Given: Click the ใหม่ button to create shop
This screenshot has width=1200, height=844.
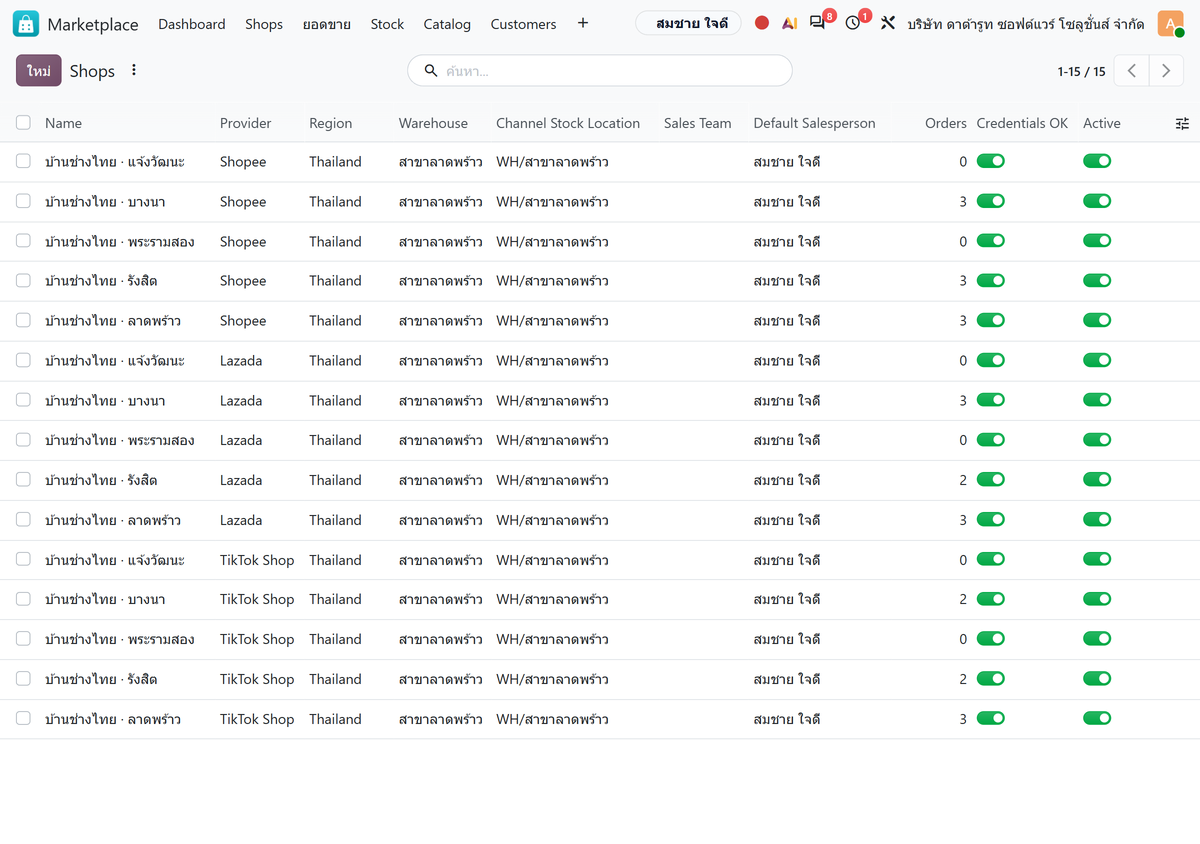Looking at the screenshot, I should point(39,71).
